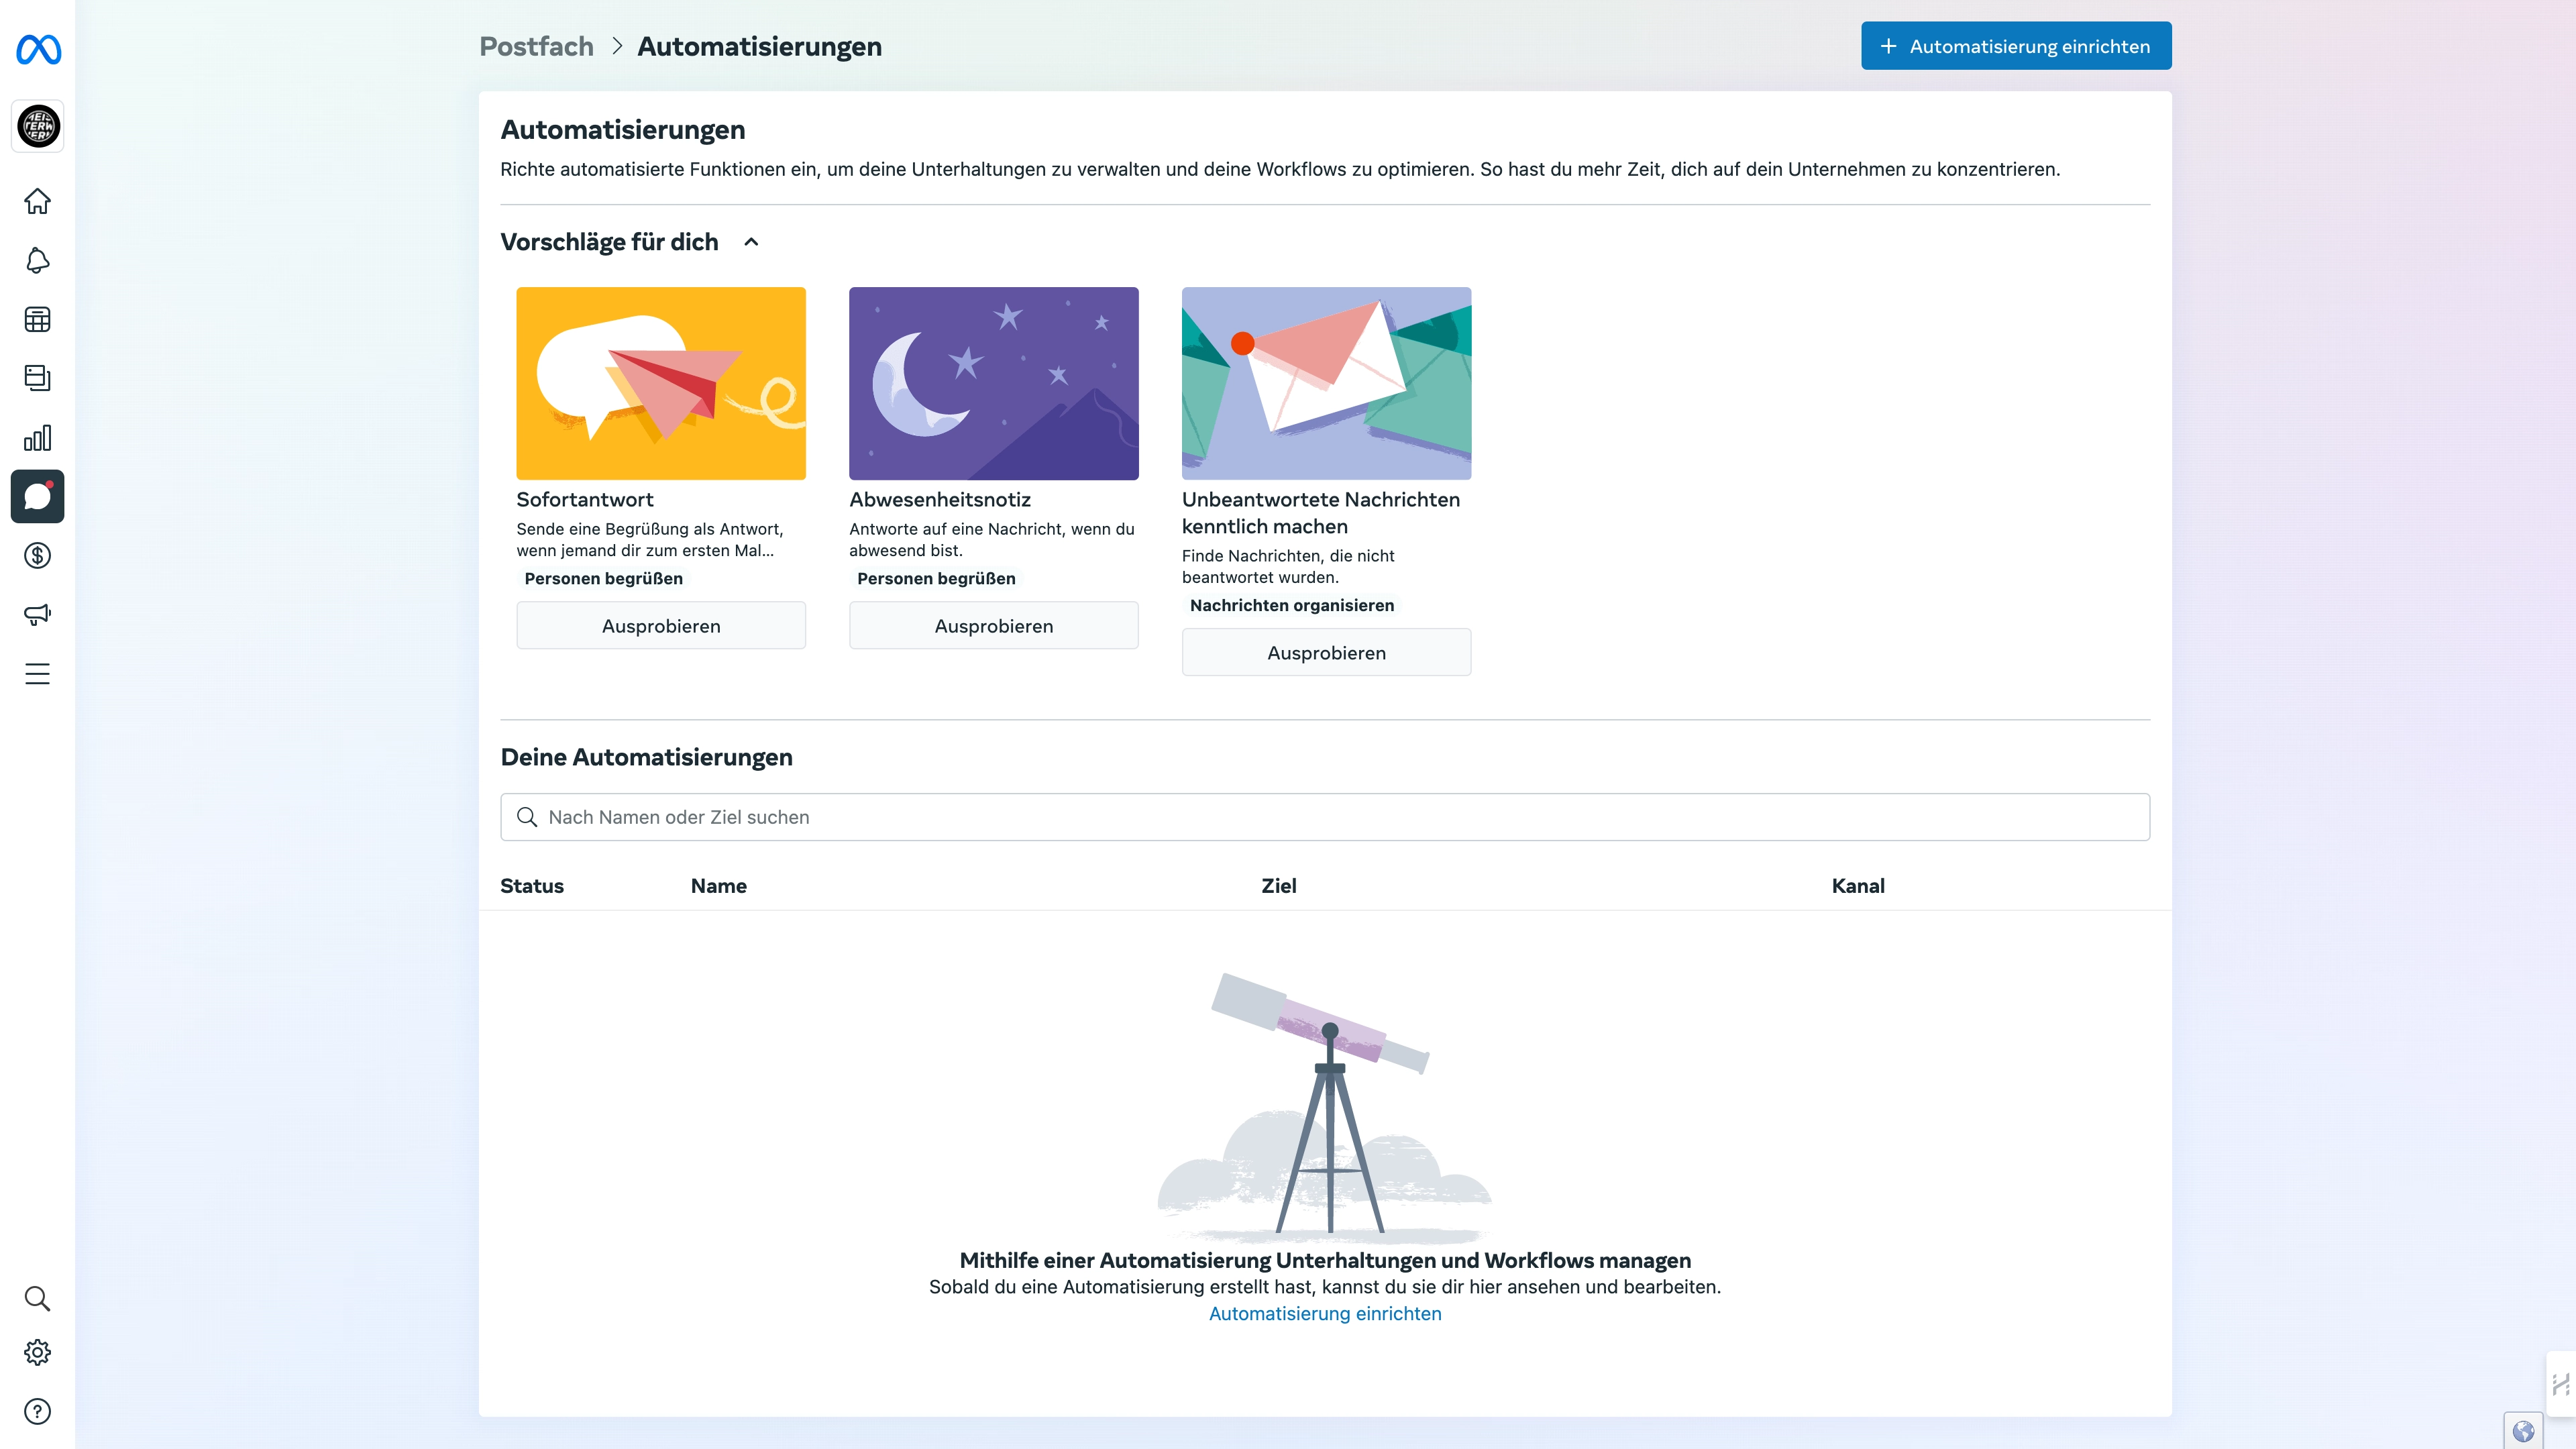This screenshot has width=2576, height=1449.
Task: Click Ausprobieren under Sofortantwort
Action: [x=661, y=626]
